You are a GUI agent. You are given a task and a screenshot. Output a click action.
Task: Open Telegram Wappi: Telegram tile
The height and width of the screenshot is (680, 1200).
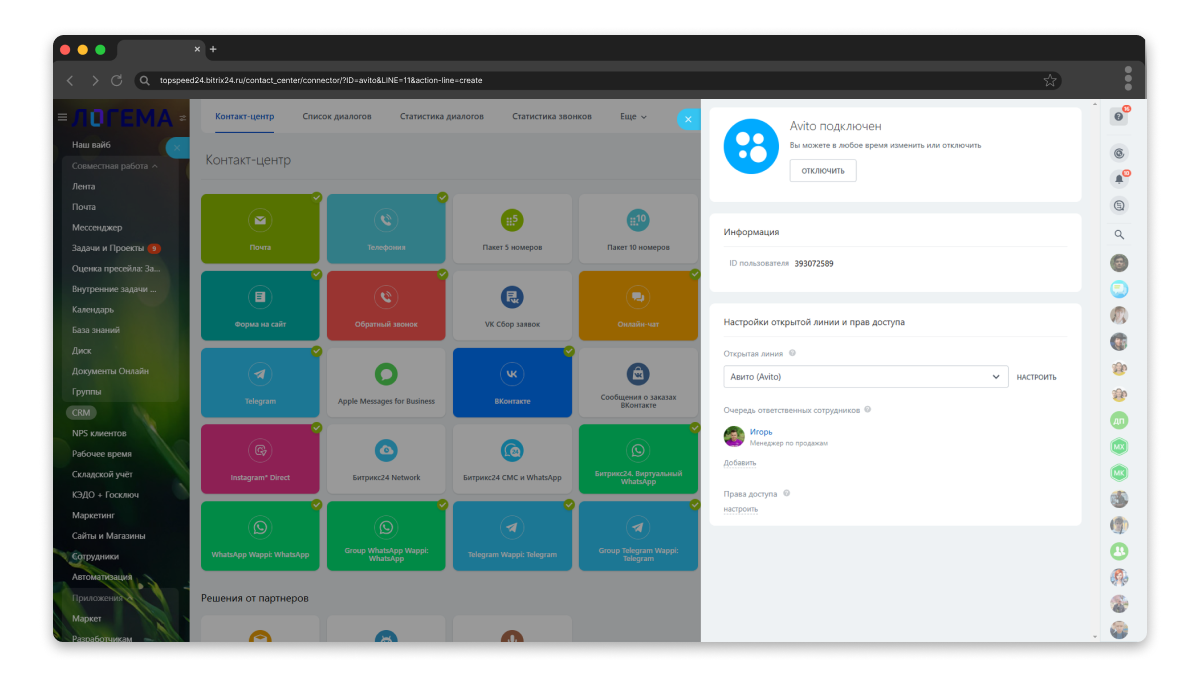pyautogui.click(x=512, y=537)
